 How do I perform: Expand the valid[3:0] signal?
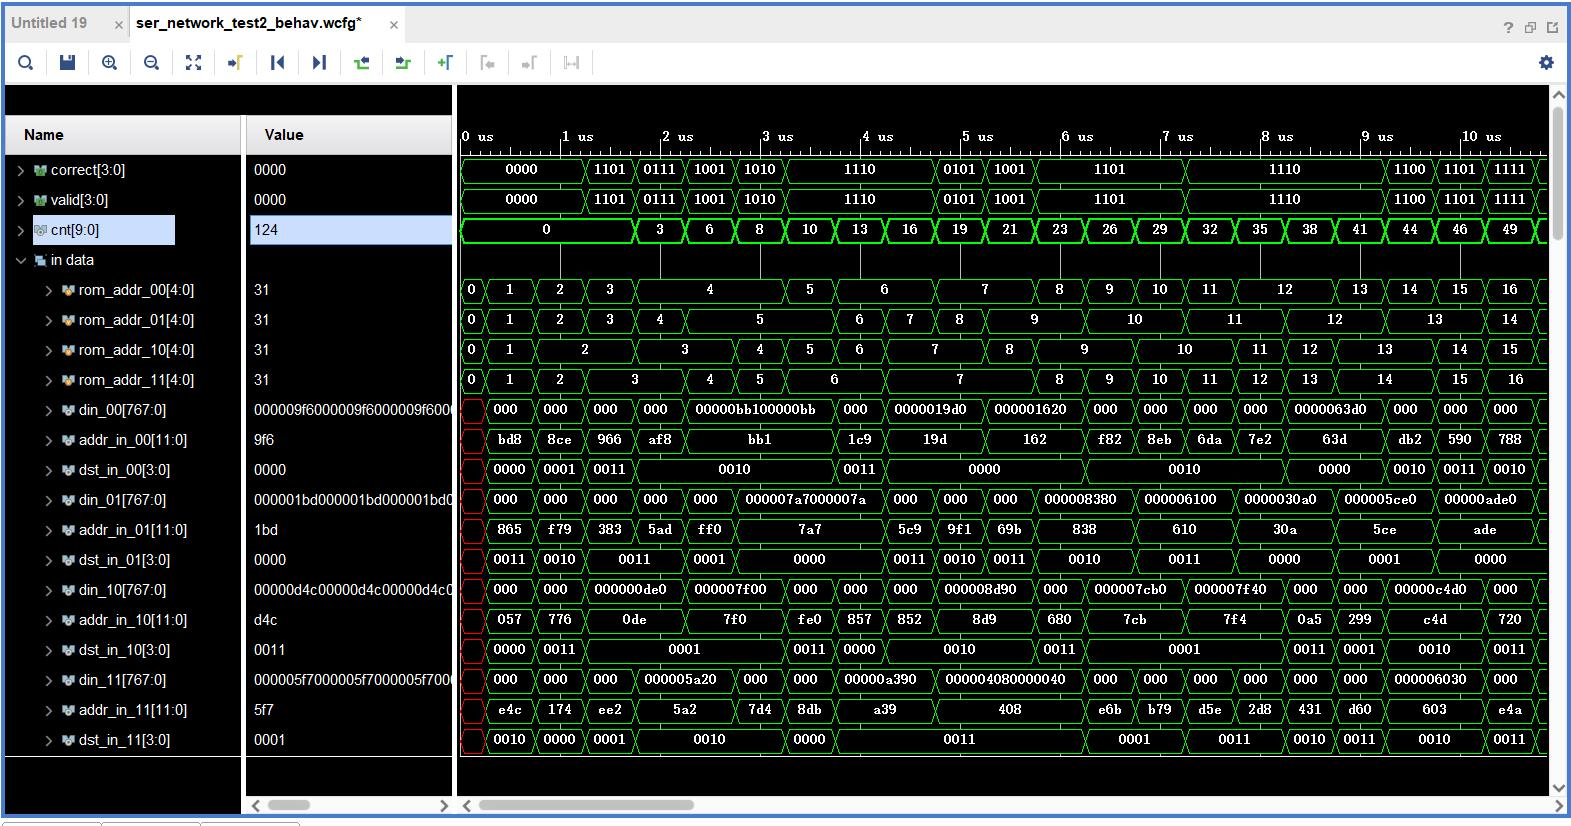tap(20, 200)
